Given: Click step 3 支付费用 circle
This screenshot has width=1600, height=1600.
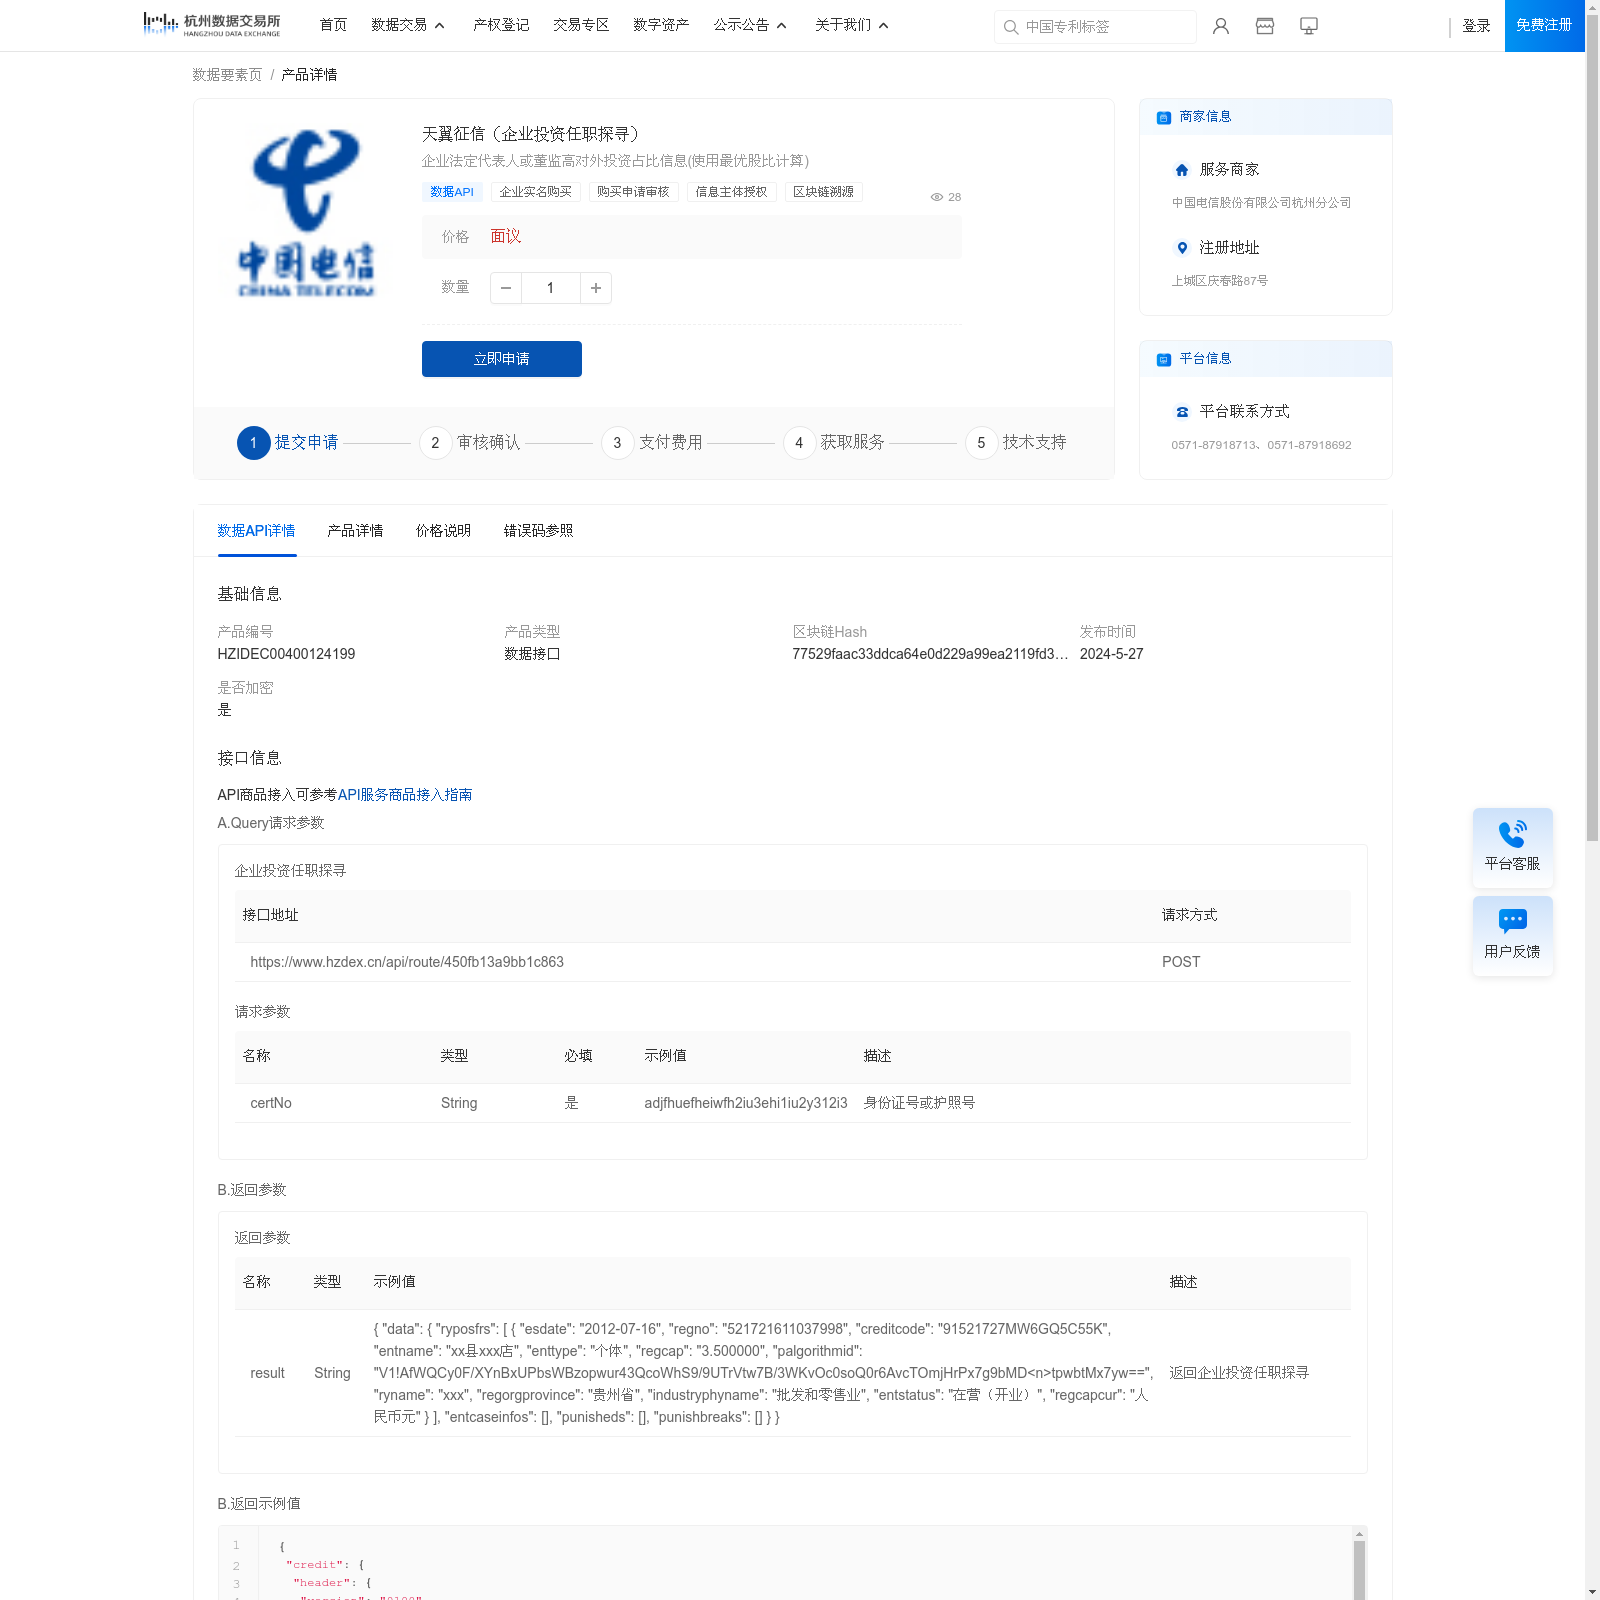Looking at the screenshot, I should point(617,443).
